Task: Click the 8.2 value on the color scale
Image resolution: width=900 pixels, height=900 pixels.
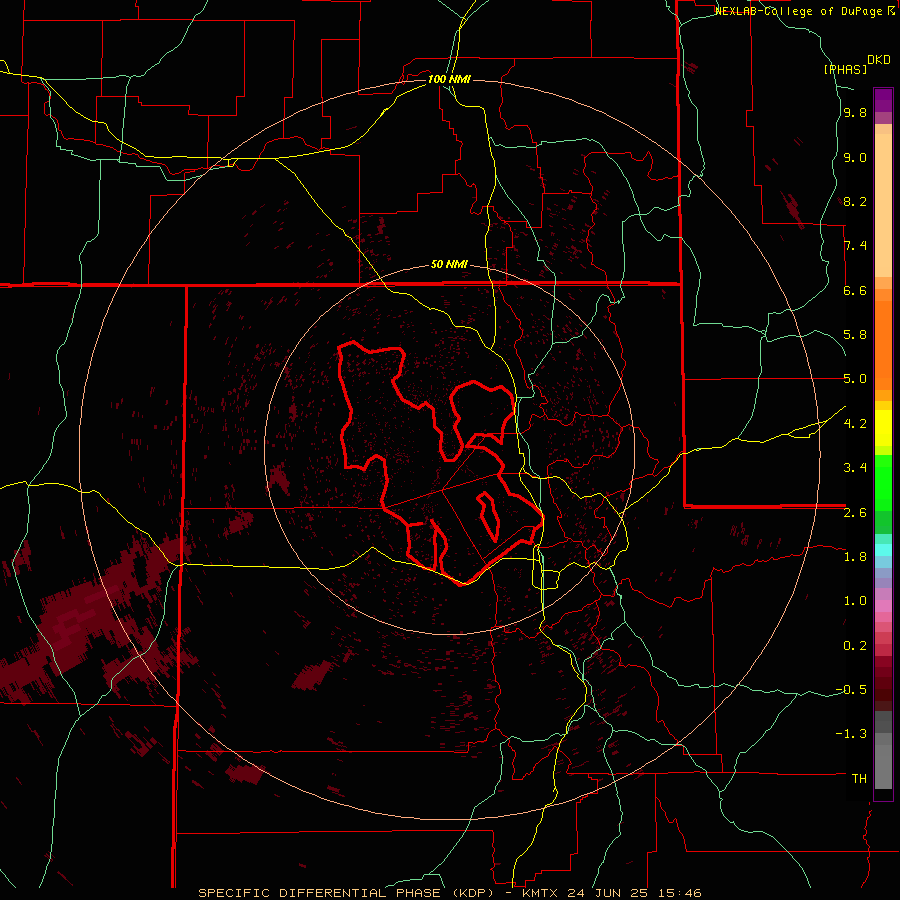Action: [855, 201]
